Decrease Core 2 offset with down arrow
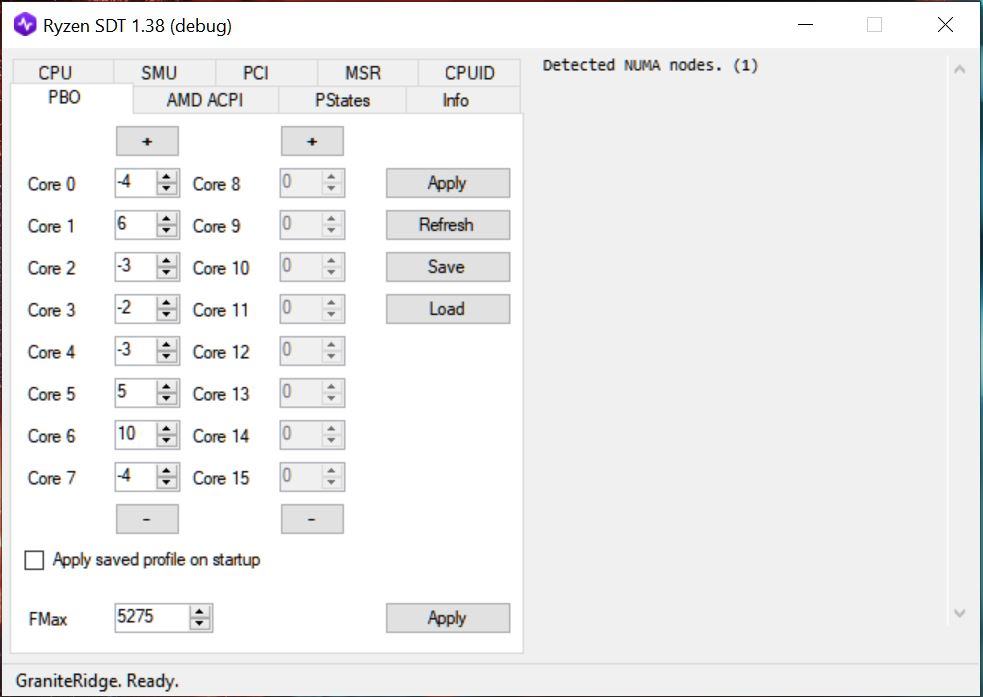 tap(167, 273)
